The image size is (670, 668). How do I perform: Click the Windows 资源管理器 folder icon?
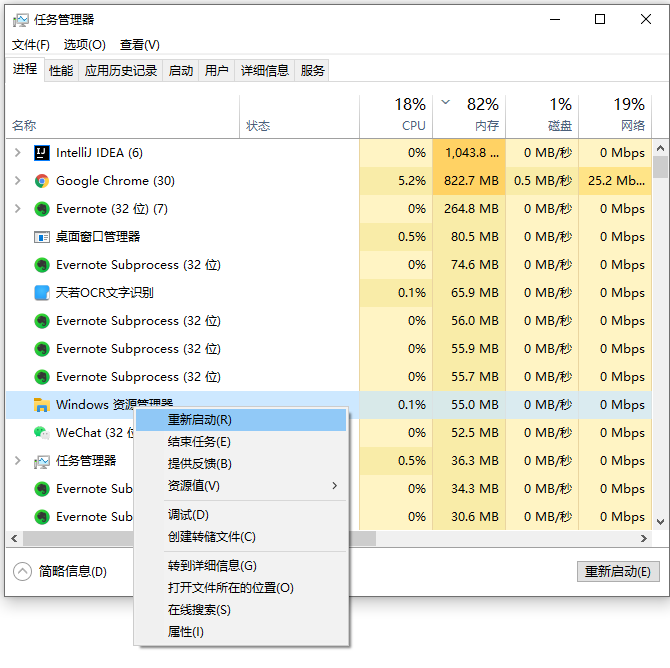click(x=41, y=405)
